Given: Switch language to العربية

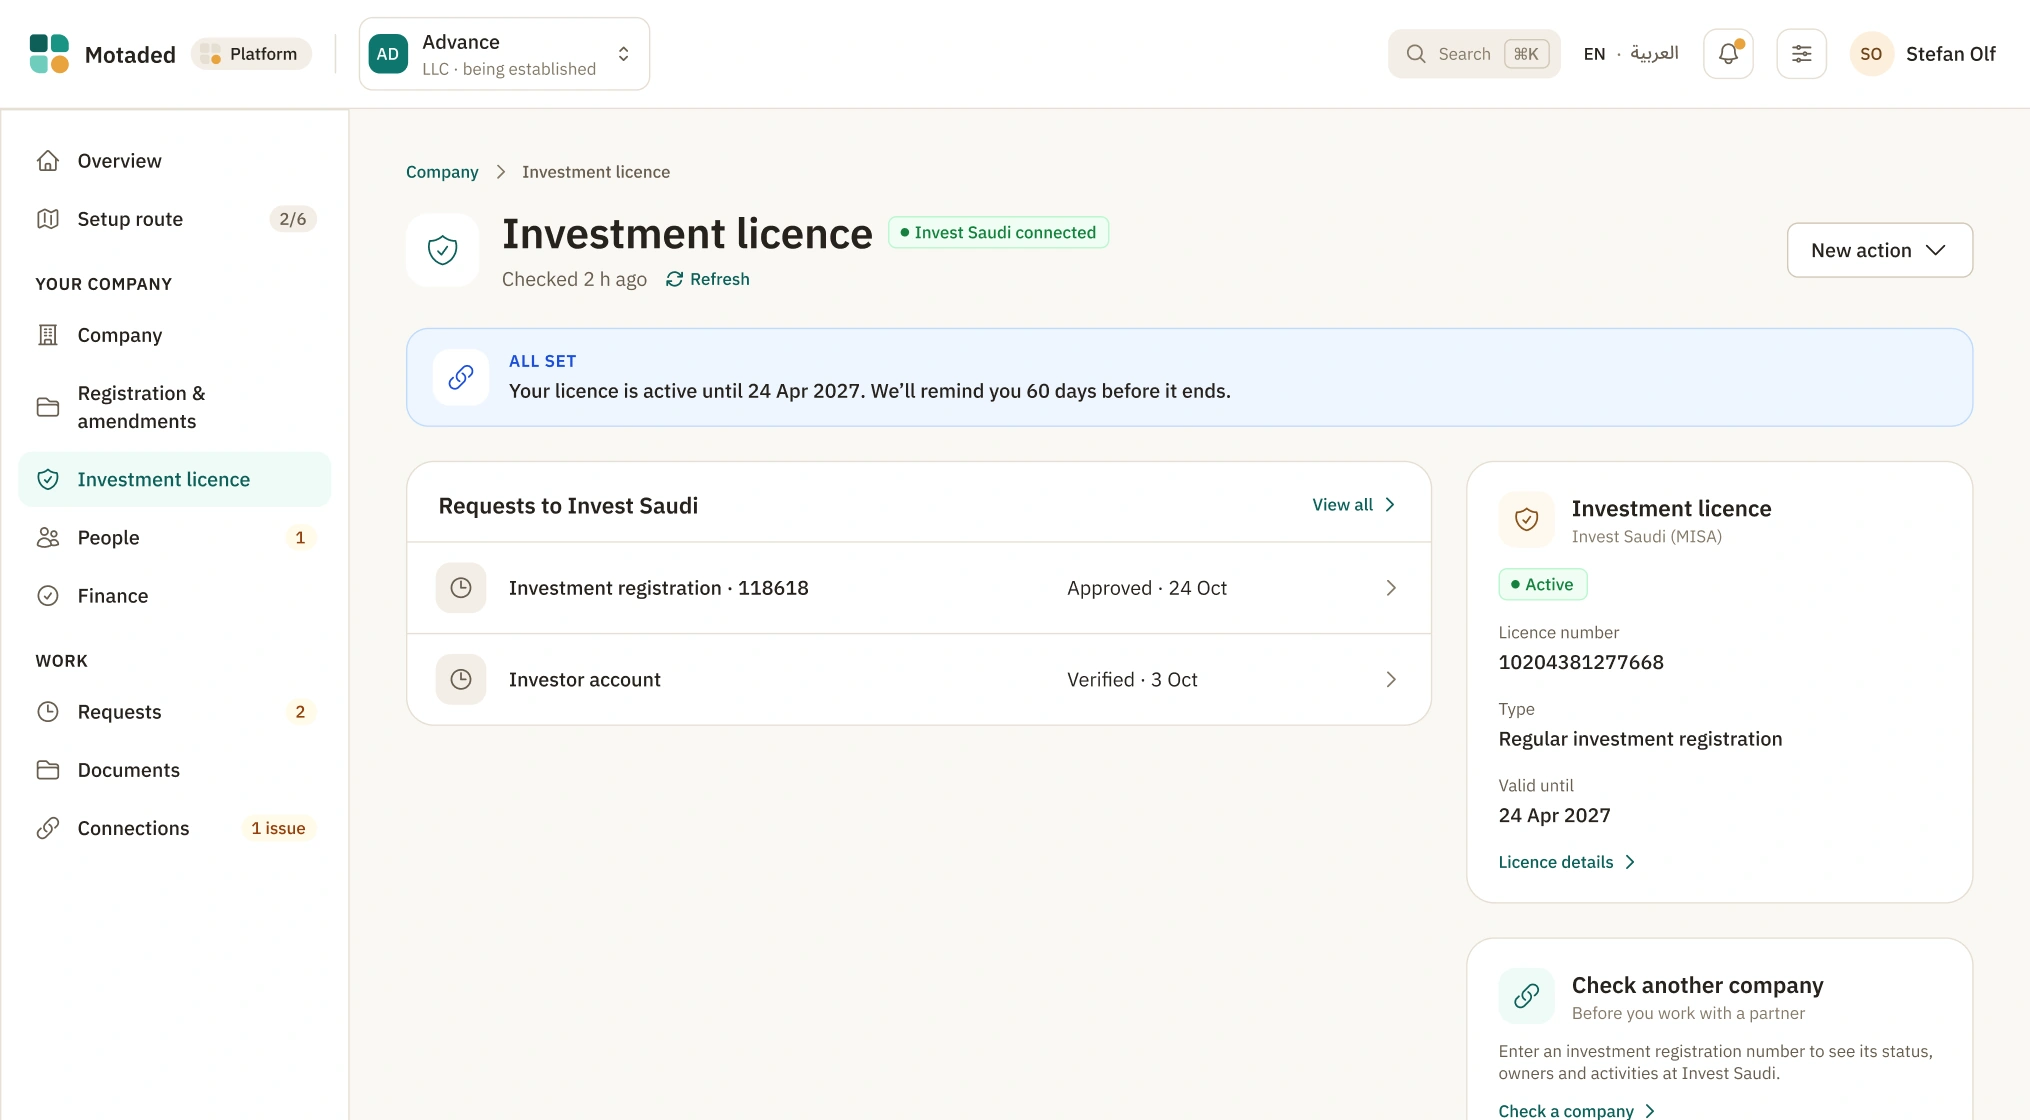Looking at the screenshot, I should 1654,54.
